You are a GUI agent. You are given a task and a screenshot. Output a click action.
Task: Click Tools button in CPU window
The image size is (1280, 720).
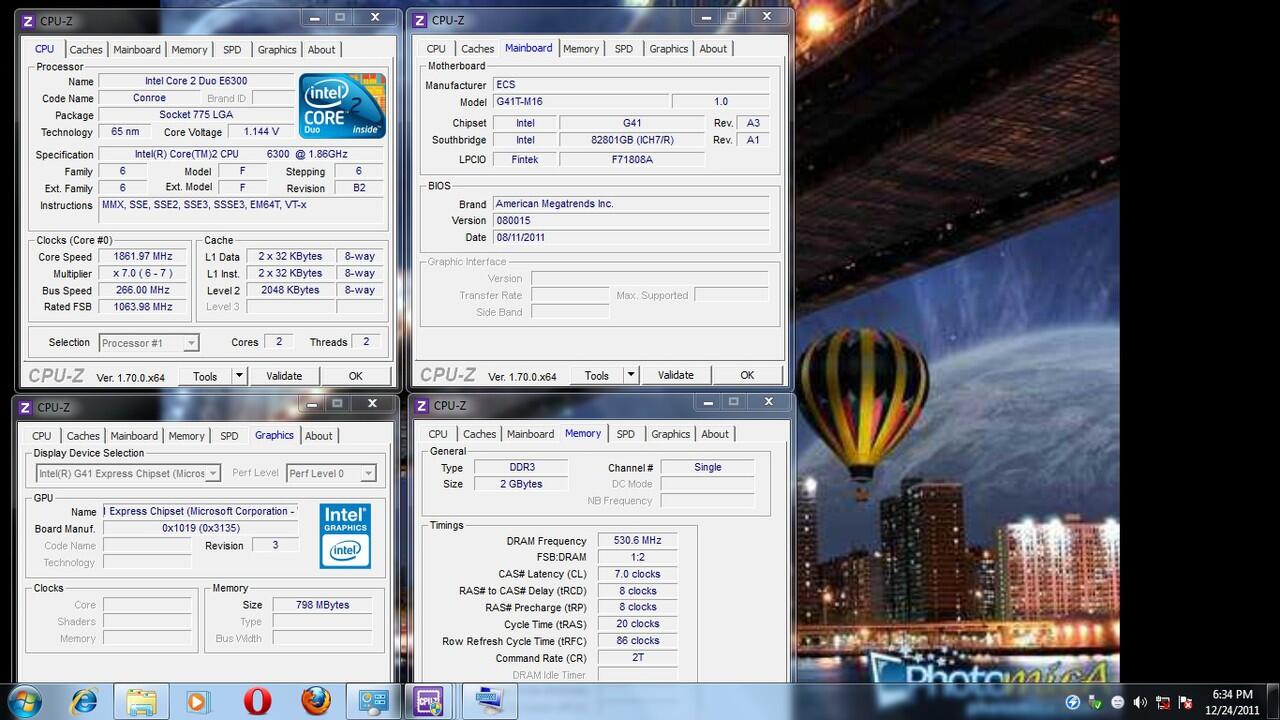click(x=205, y=376)
